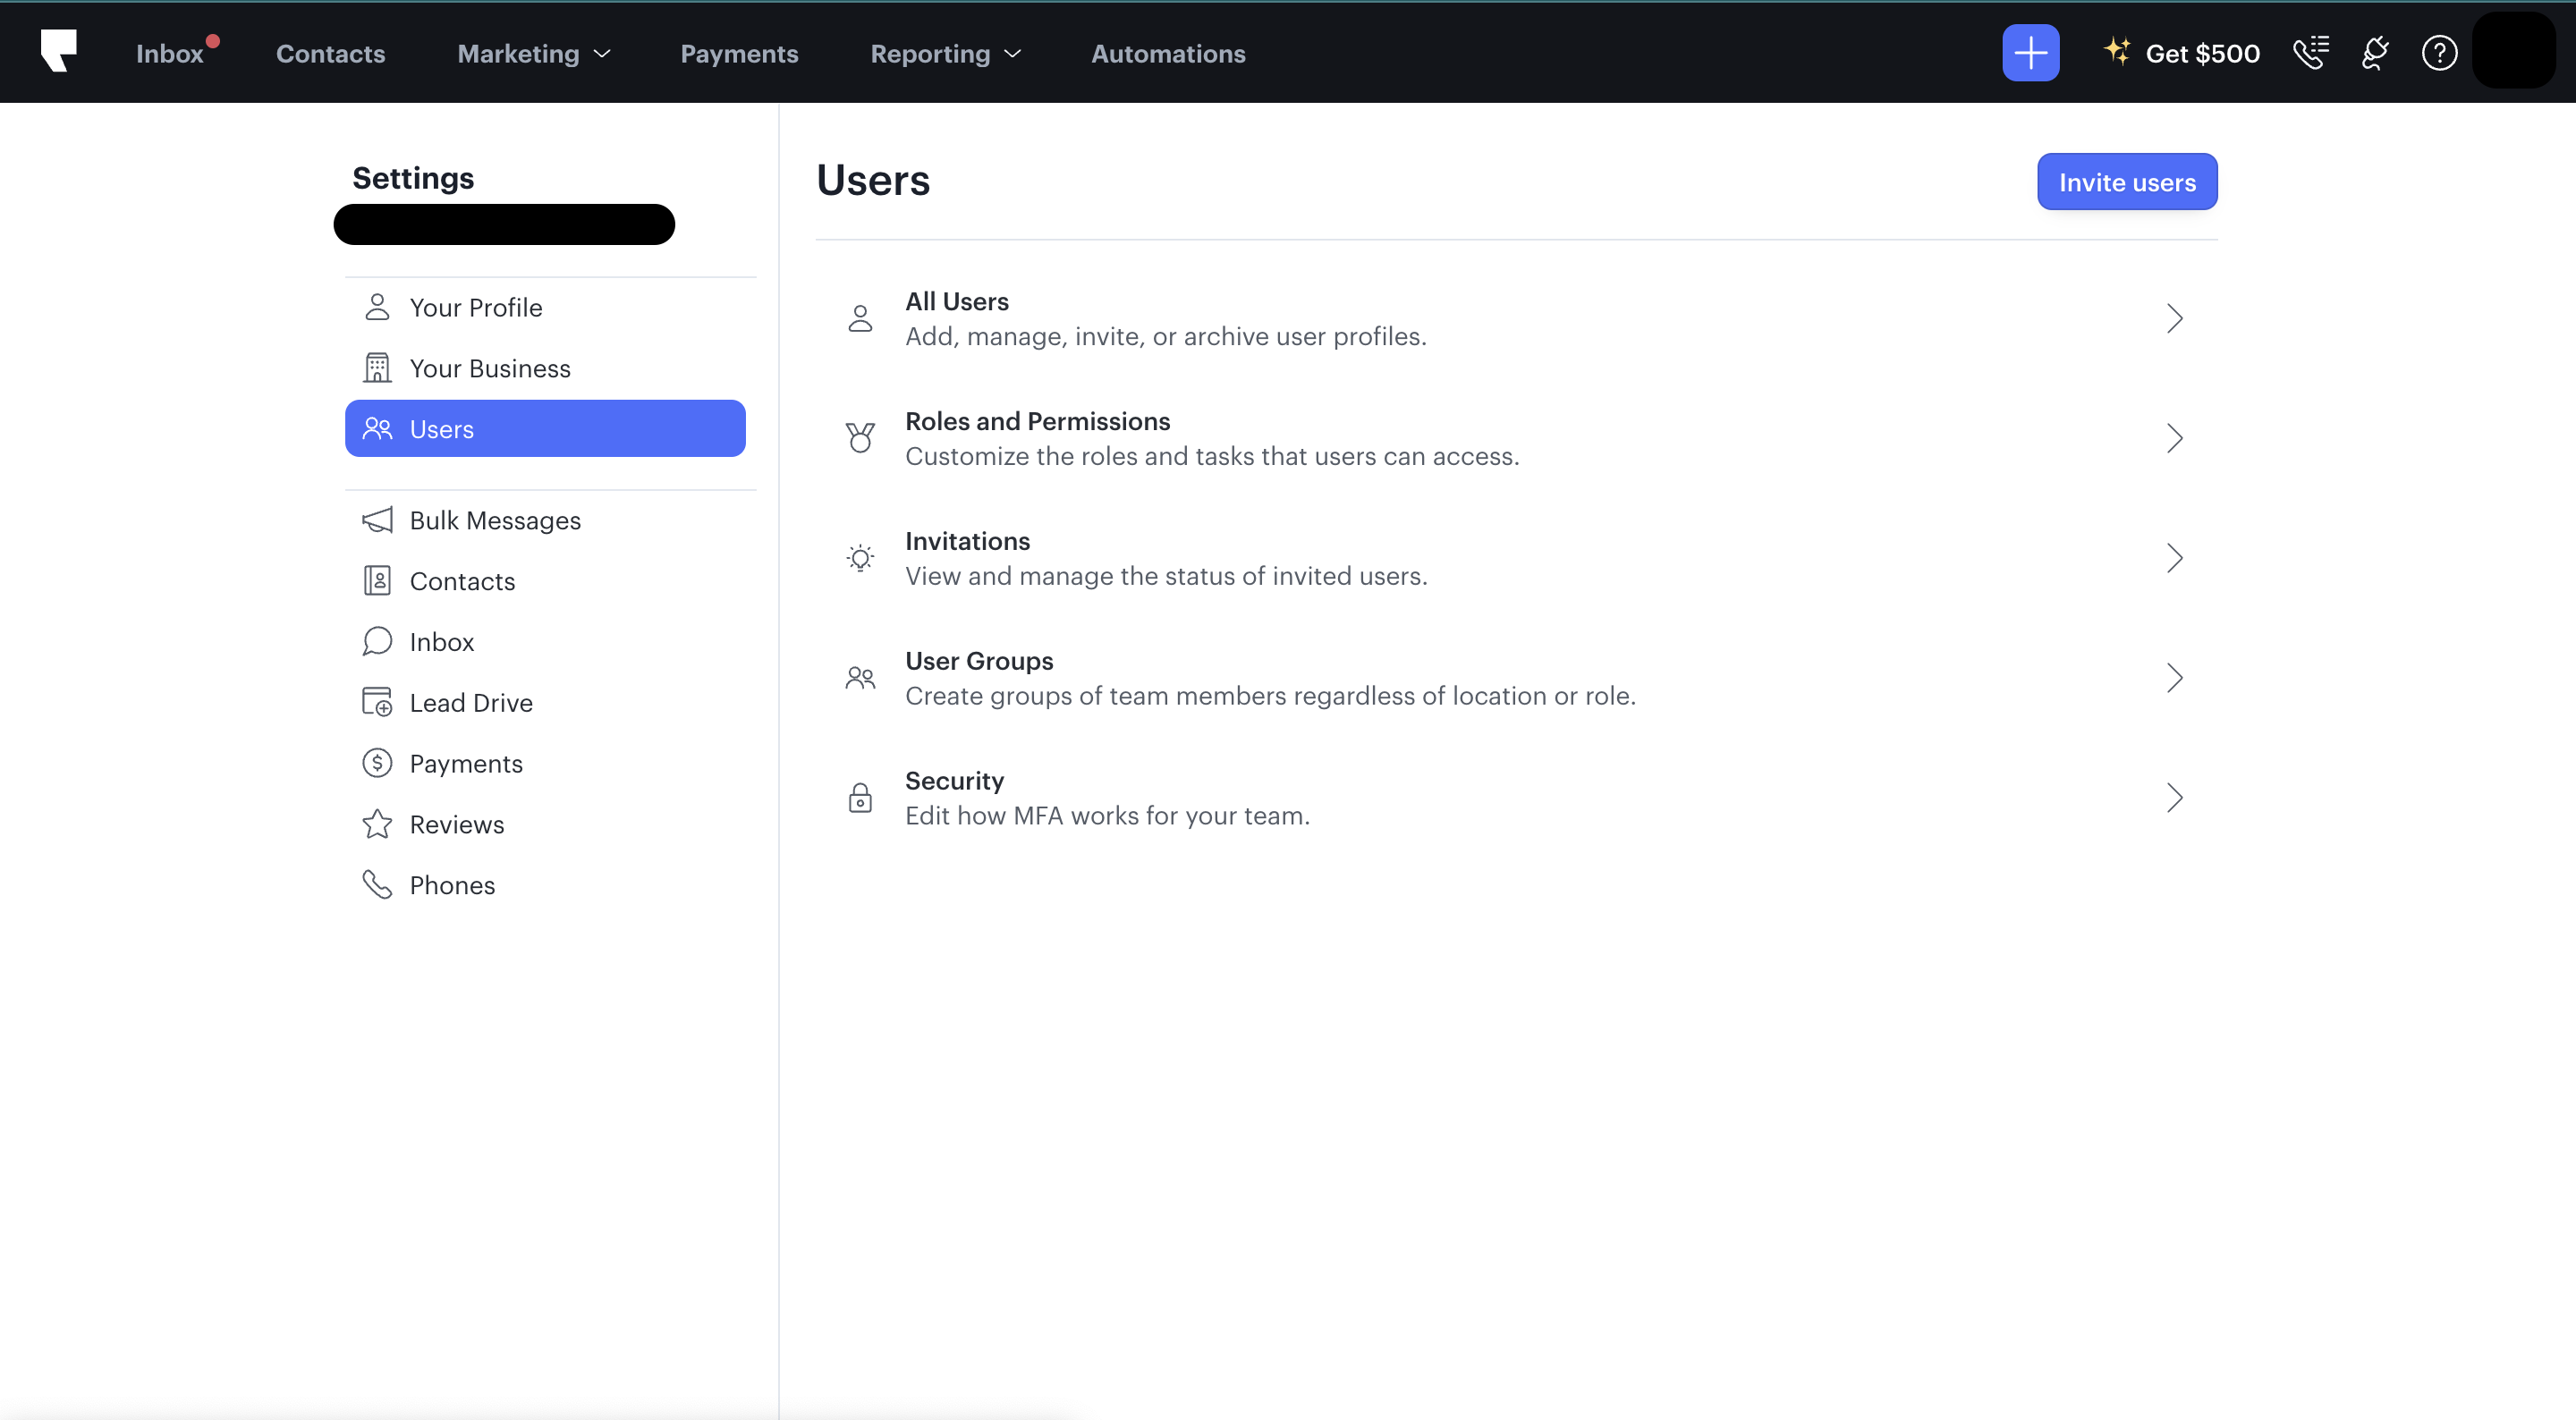Open the help question mark icon
This screenshot has width=2576, height=1420.
pos(2439,53)
